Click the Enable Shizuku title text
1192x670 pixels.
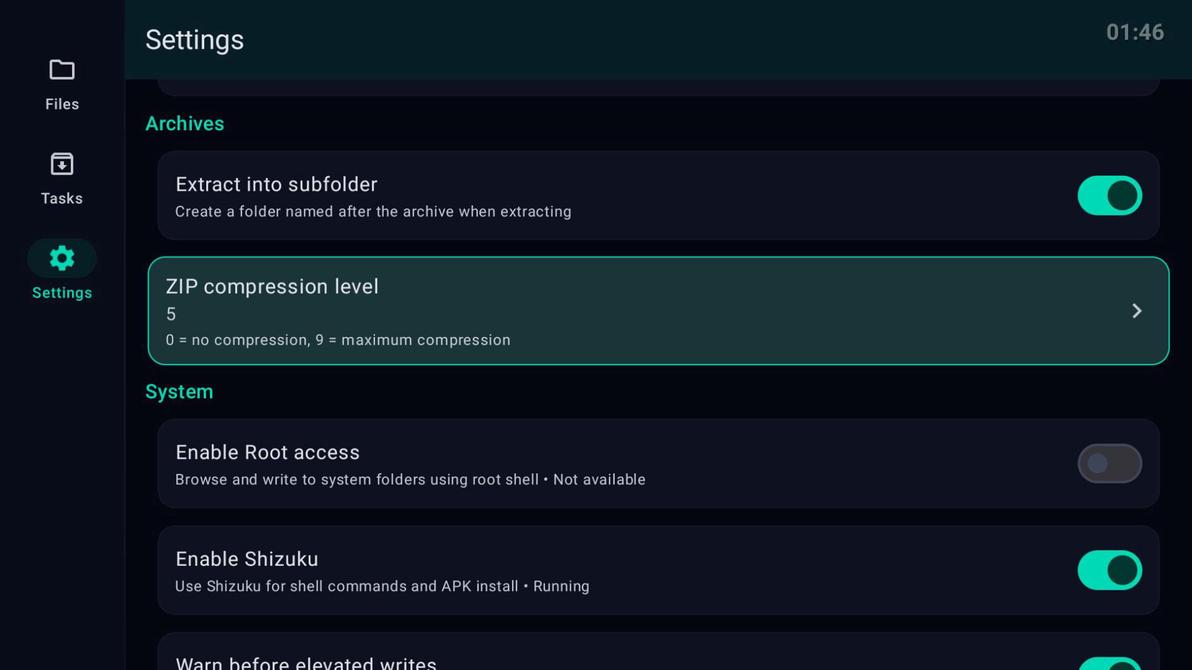click(x=247, y=559)
